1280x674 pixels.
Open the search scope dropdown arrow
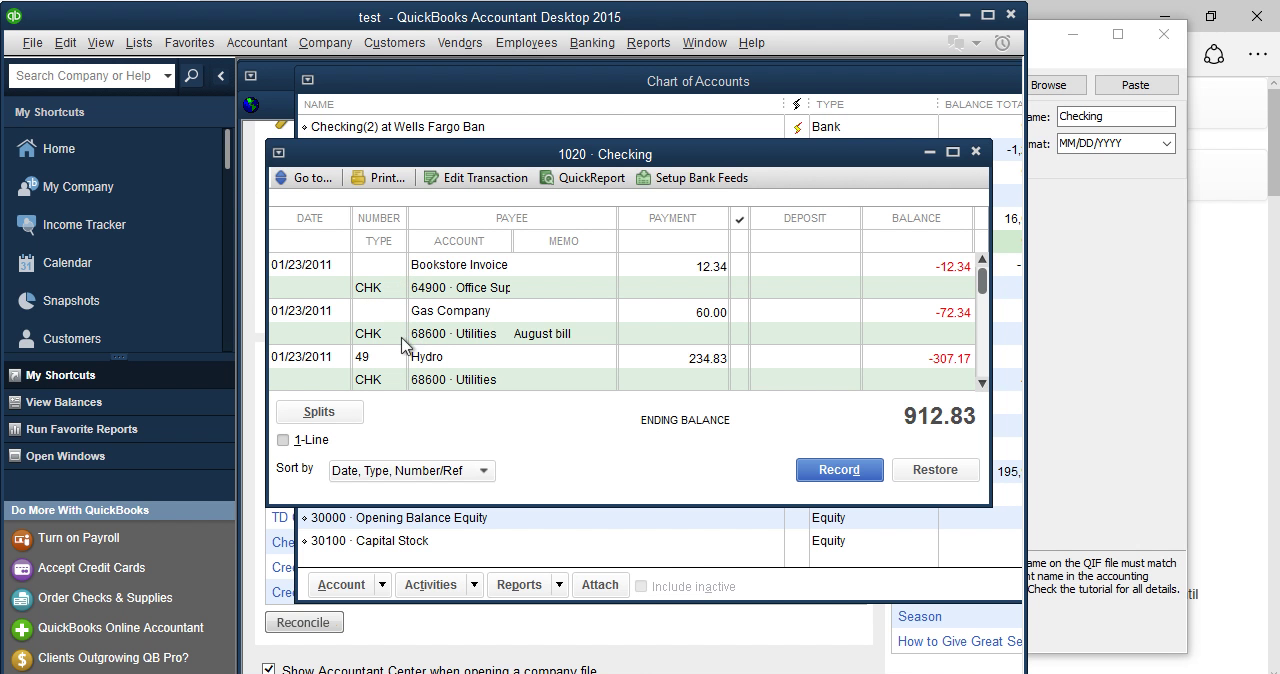click(168, 76)
